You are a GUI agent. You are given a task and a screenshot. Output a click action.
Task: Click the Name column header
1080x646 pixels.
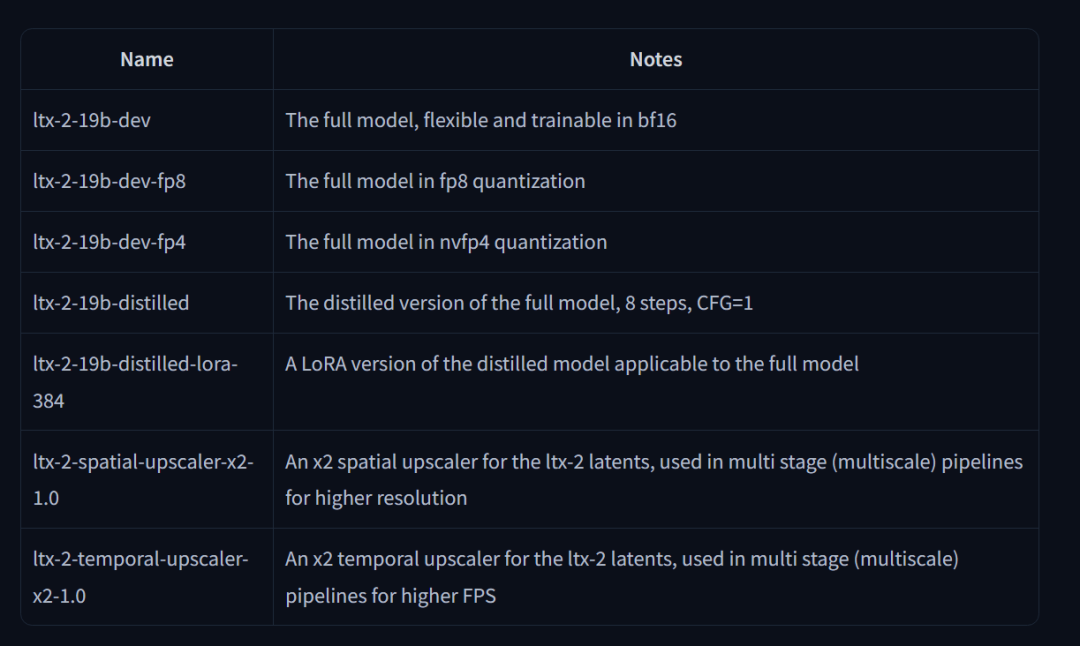pyautogui.click(x=146, y=60)
